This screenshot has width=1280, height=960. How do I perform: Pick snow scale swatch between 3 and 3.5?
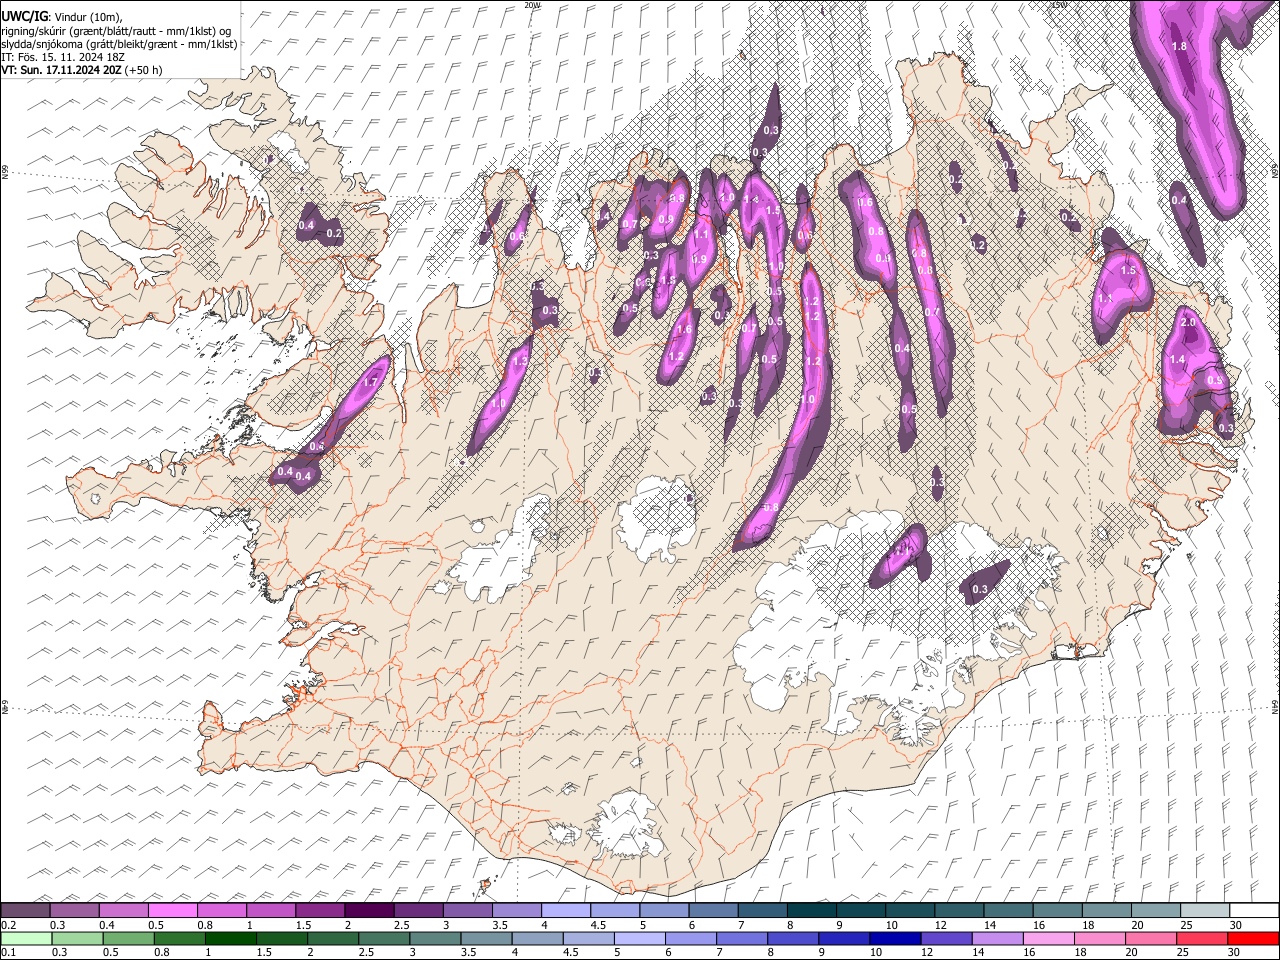(x=467, y=910)
